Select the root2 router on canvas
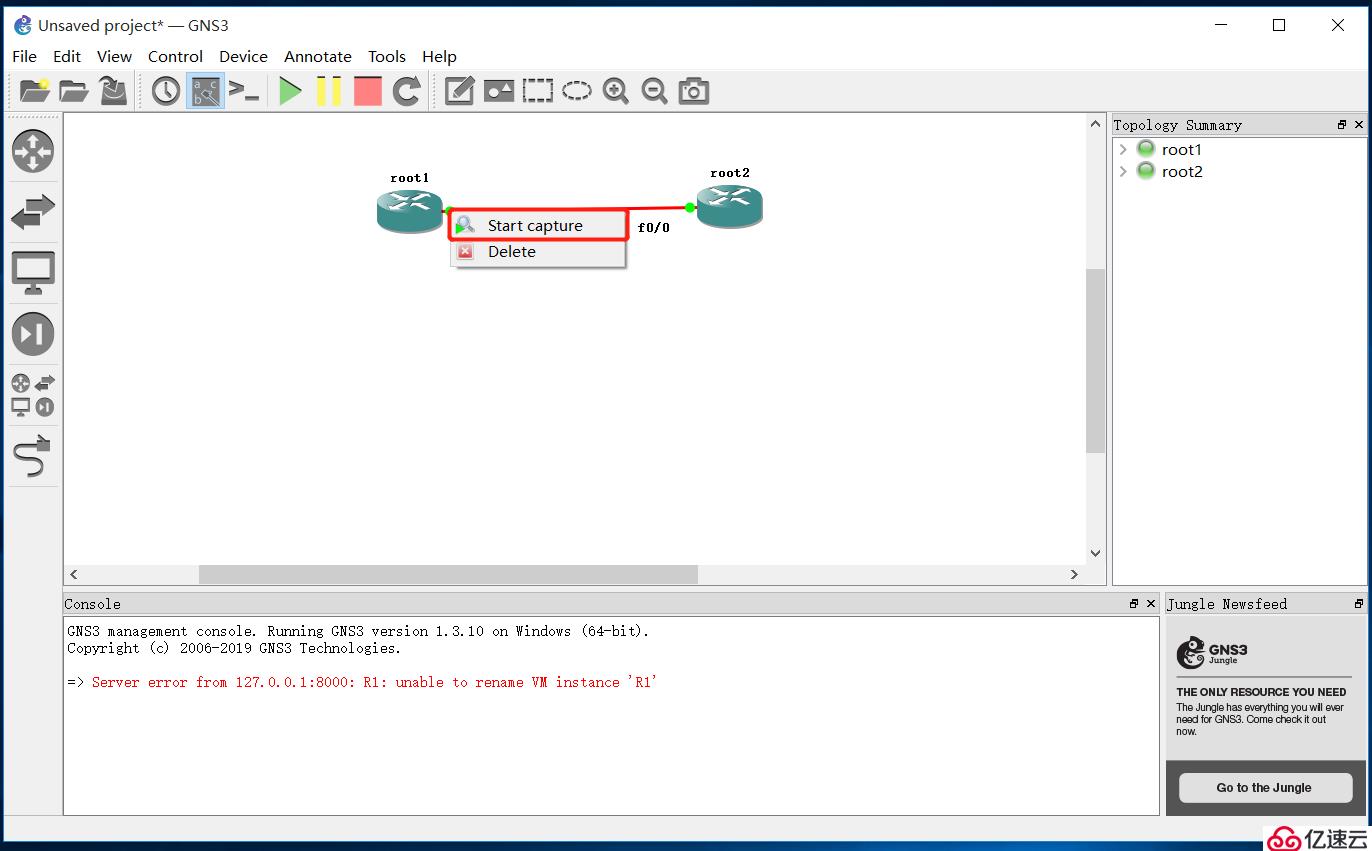Viewport: 1372px width, 851px height. click(x=730, y=205)
